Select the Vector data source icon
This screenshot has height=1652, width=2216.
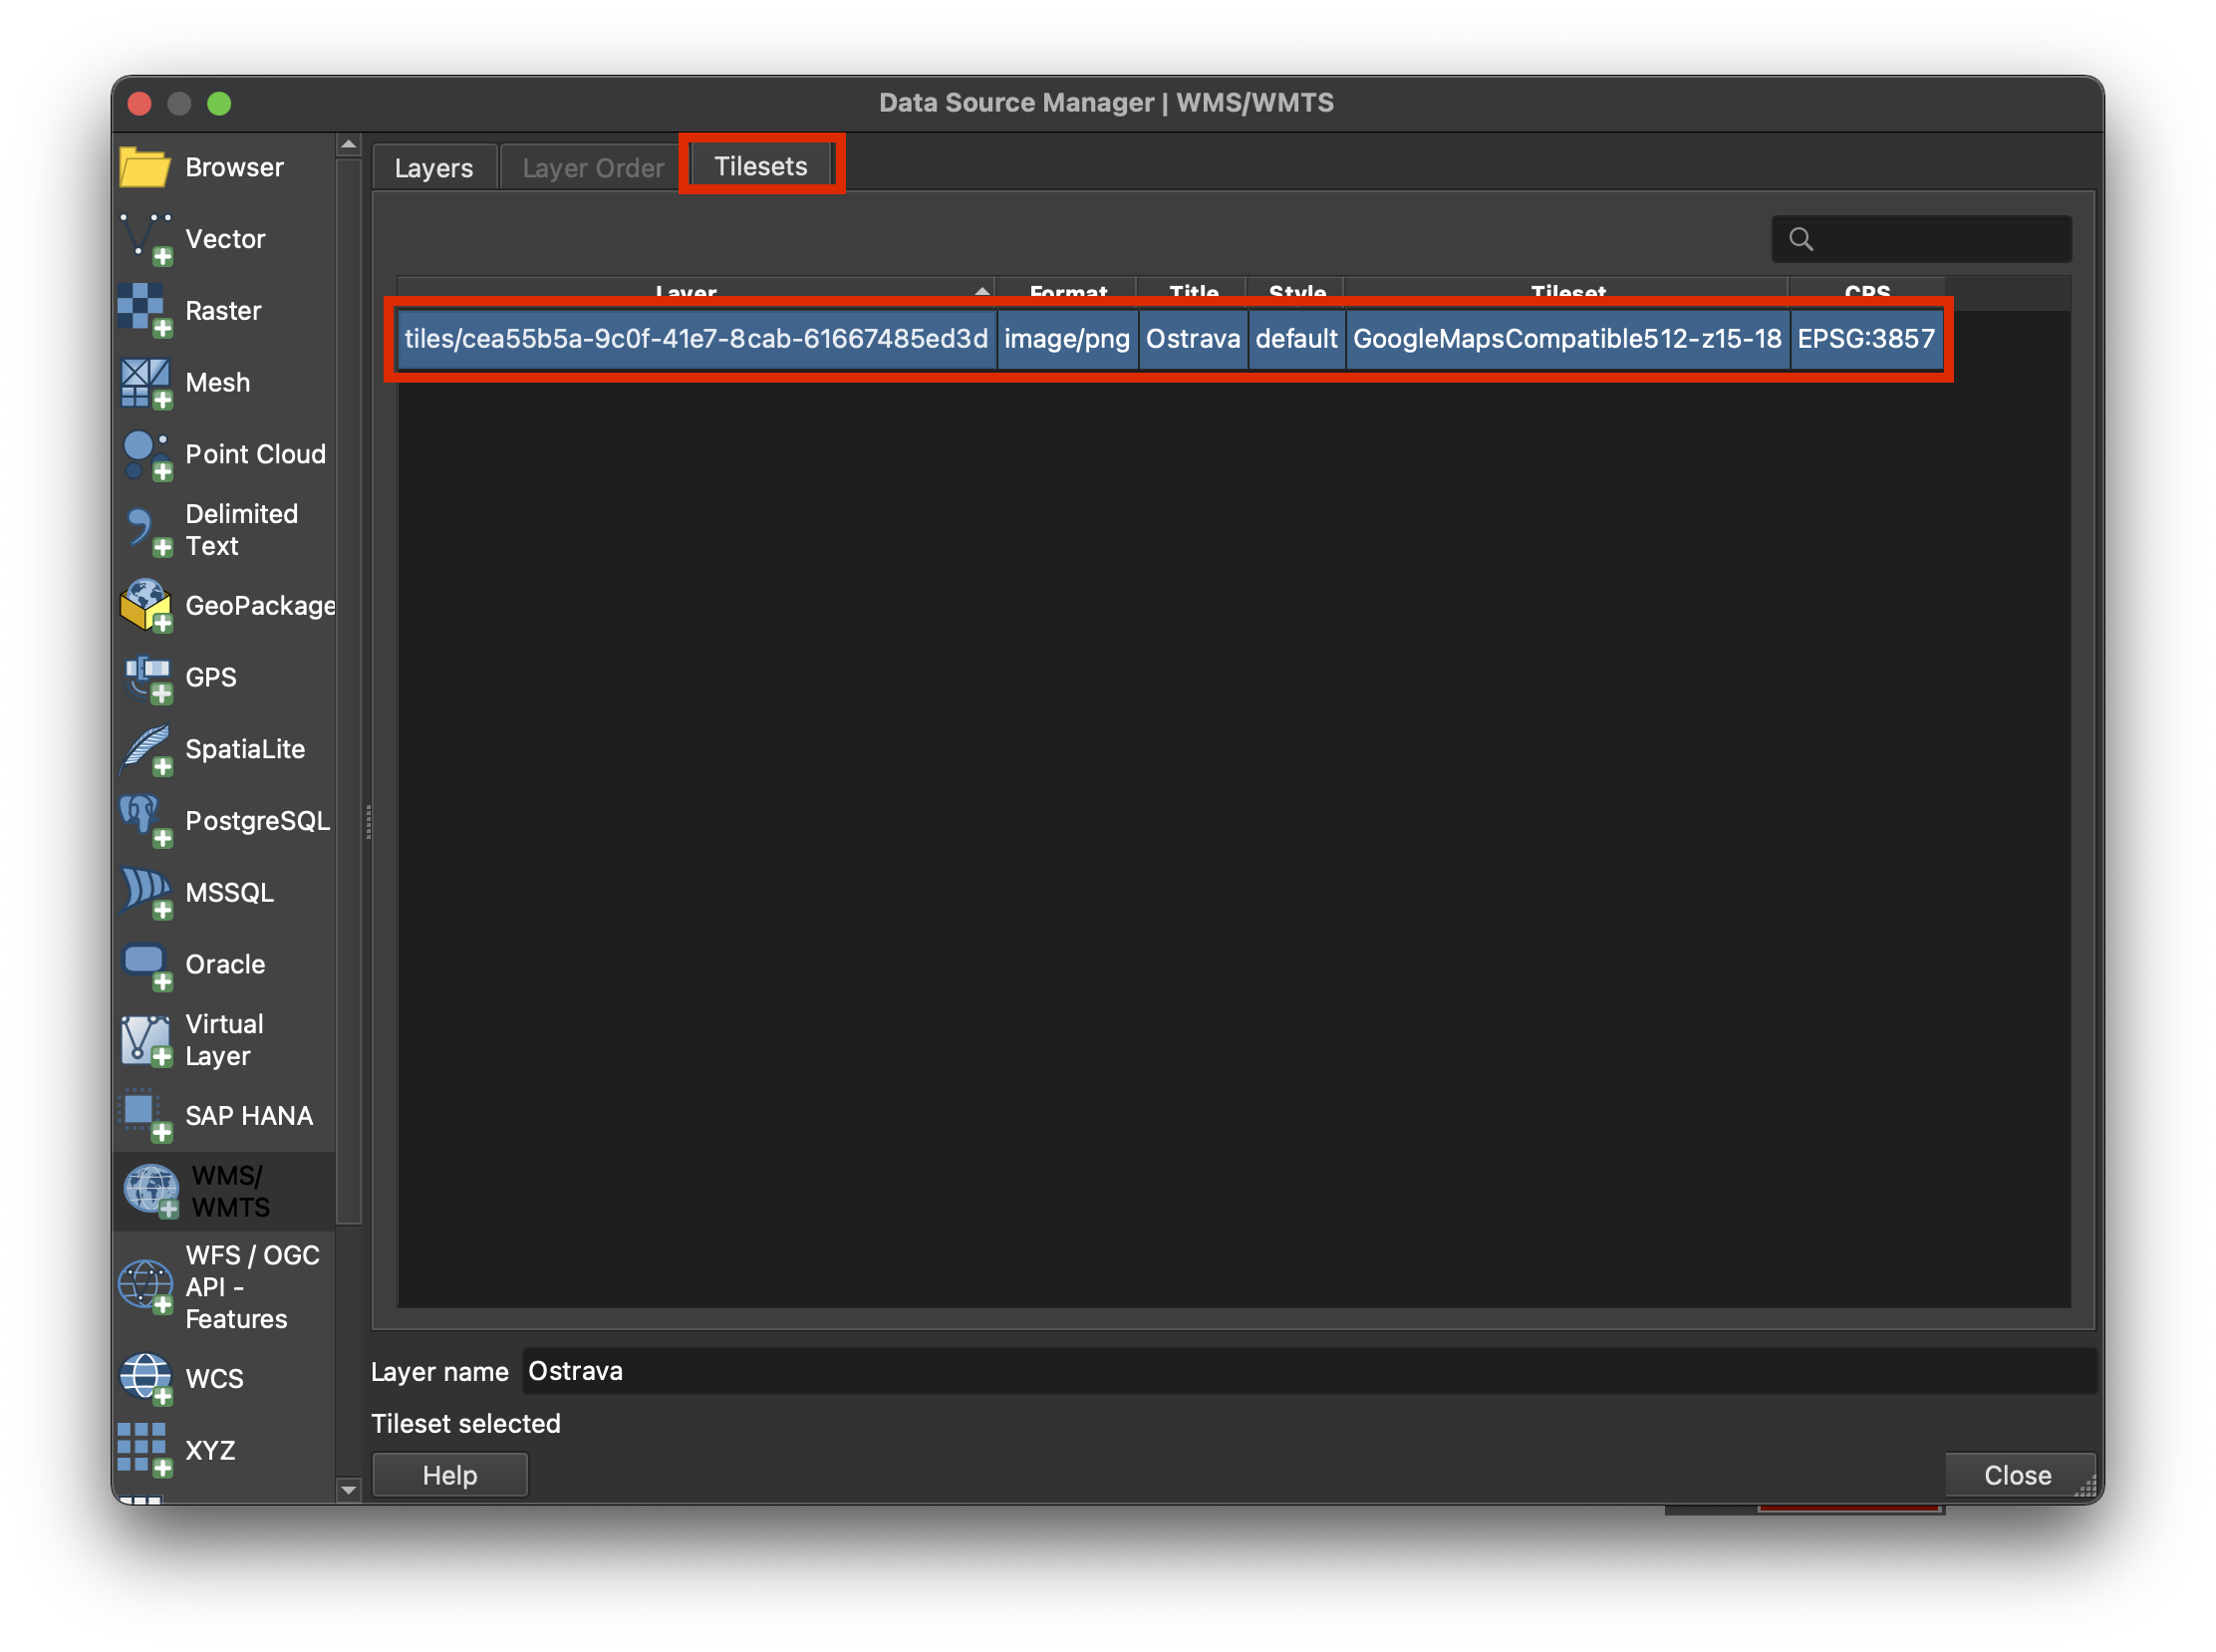click(x=146, y=239)
